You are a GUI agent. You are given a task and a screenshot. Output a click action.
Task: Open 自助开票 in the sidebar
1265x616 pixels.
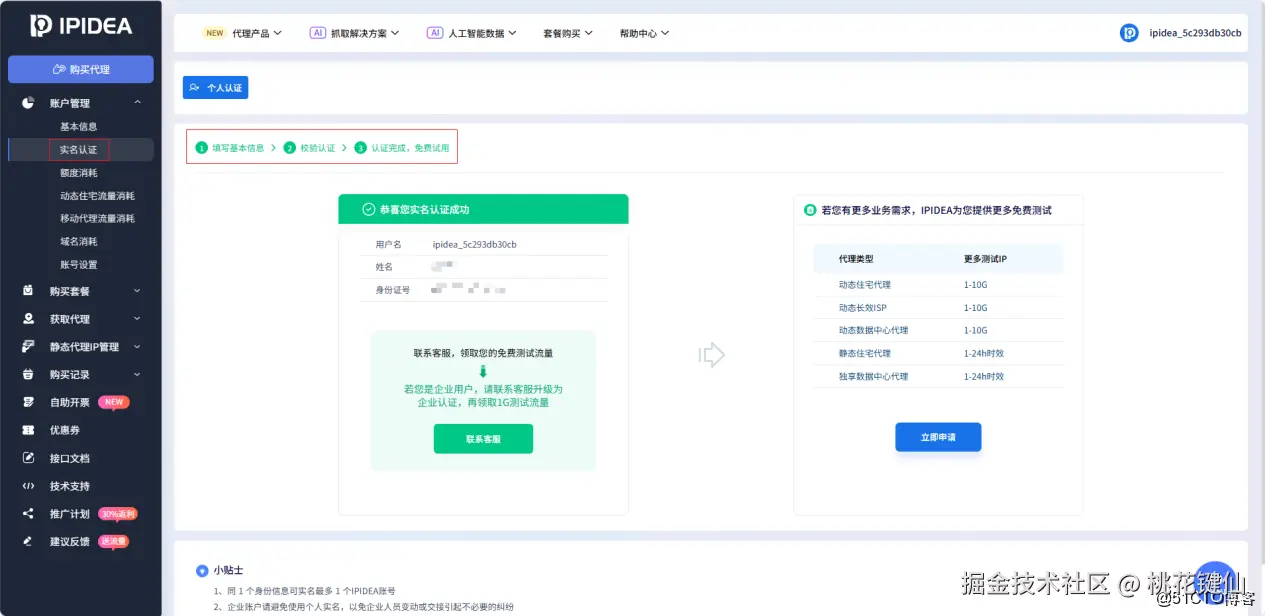[70, 402]
